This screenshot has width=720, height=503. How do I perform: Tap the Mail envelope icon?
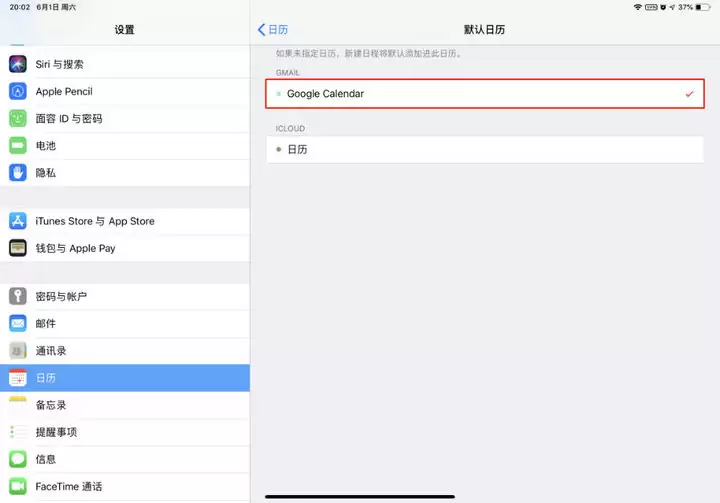tap(18, 323)
